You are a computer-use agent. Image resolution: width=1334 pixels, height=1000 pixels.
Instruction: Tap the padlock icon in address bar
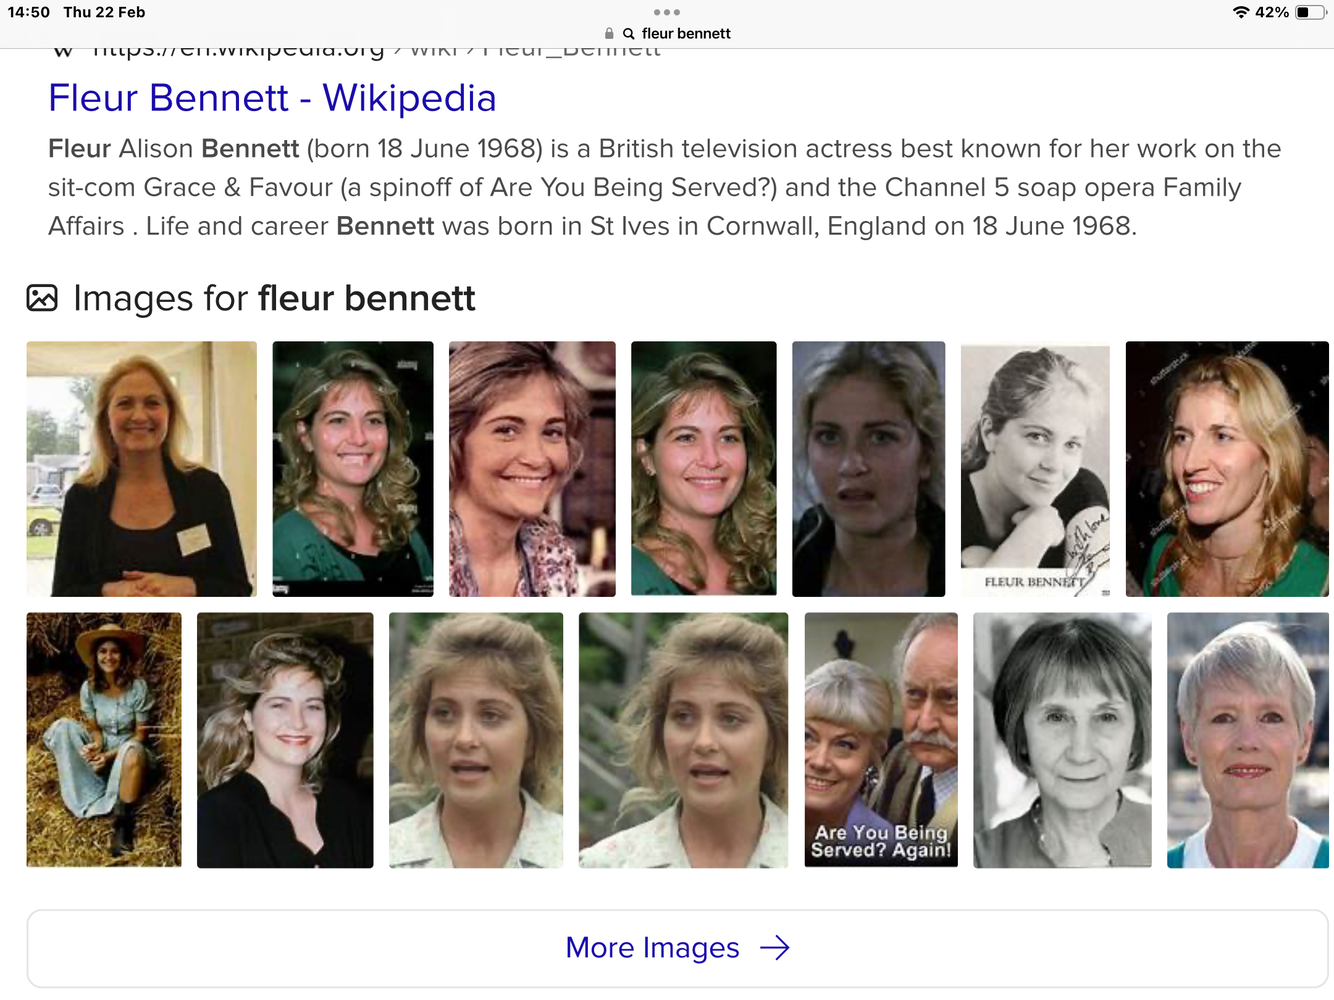click(x=609, y=34)
